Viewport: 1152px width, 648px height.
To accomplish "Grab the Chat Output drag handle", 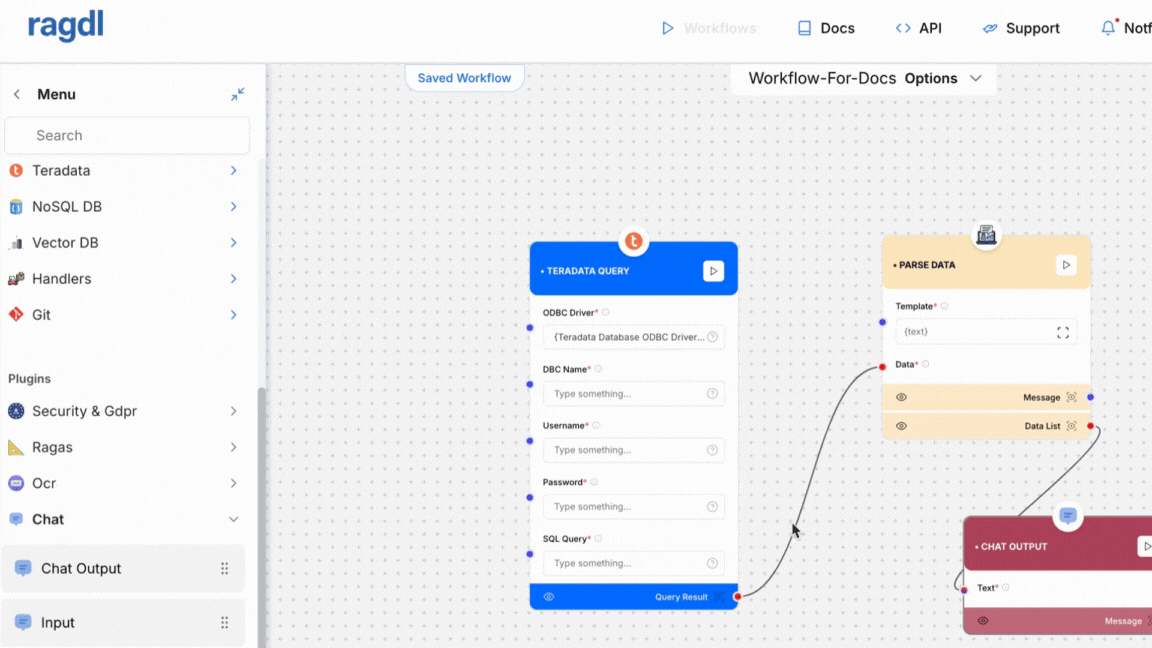I will tap(225, 569).
